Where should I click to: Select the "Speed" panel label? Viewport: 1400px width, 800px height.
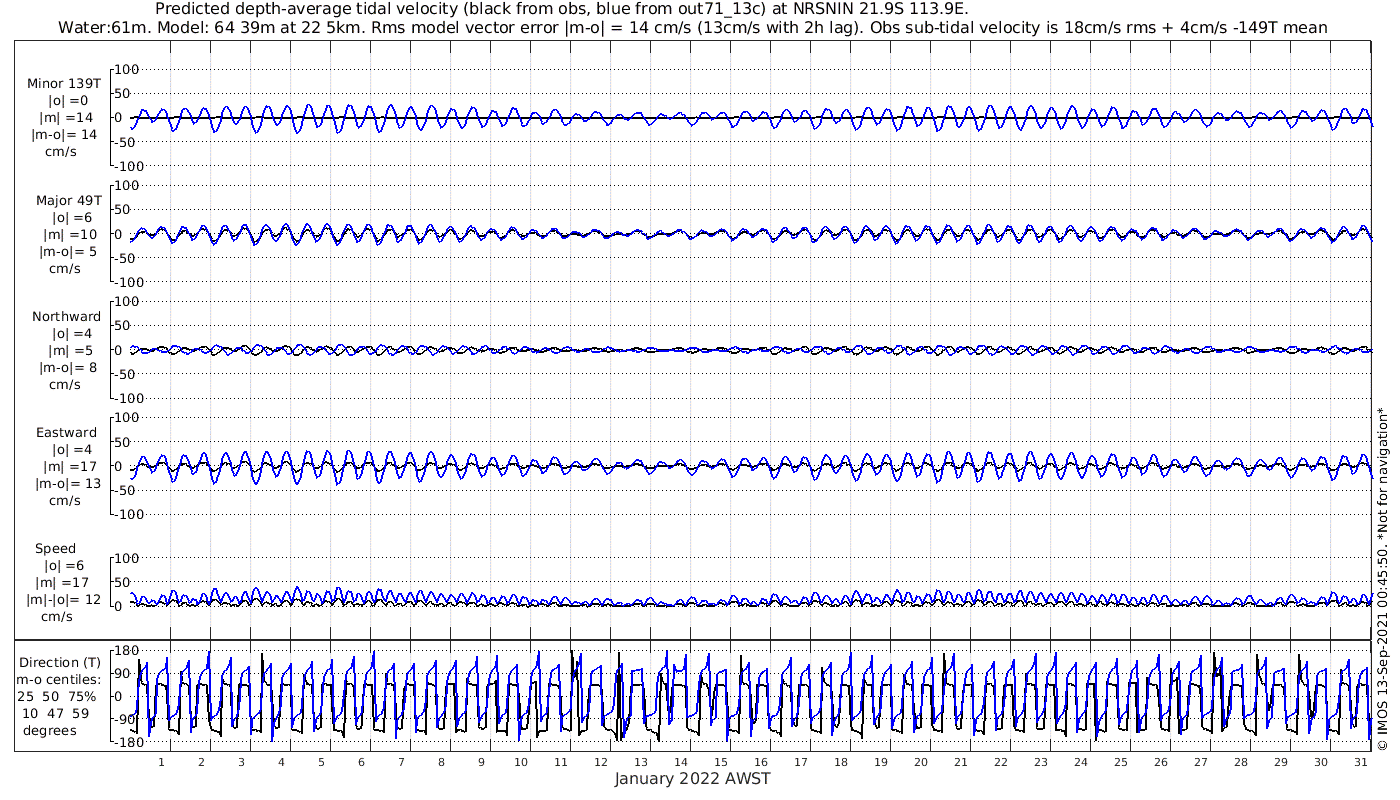55,549
